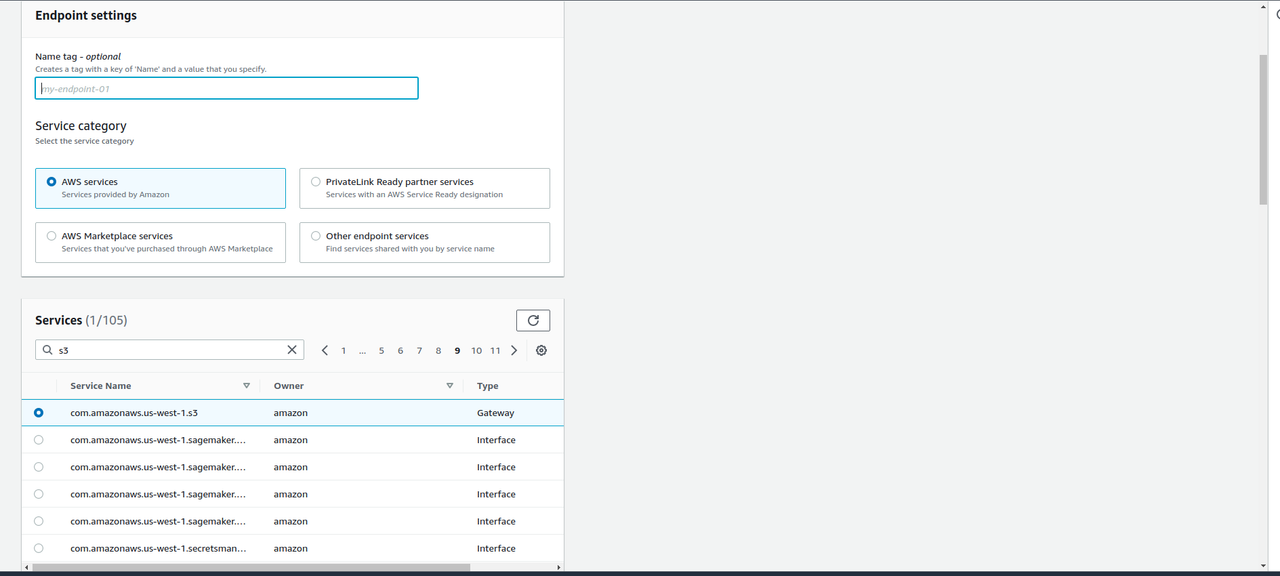Go to next services page

(x=514, y=350)
